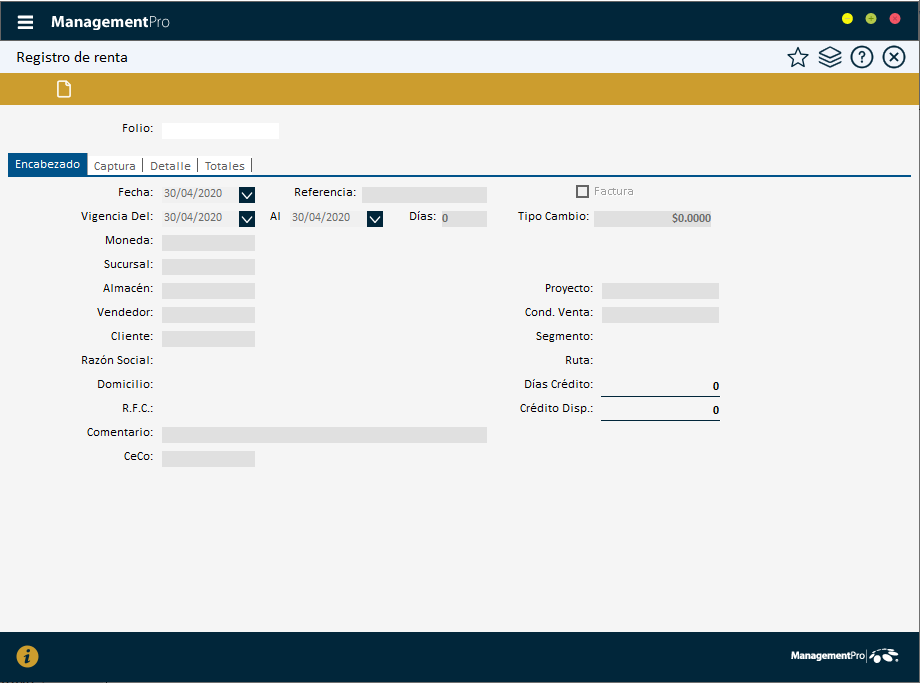The height and width of the screenshot is (683, 920).
Task: Select the Tipo Cambio field
Action: [x=652, y=219]
